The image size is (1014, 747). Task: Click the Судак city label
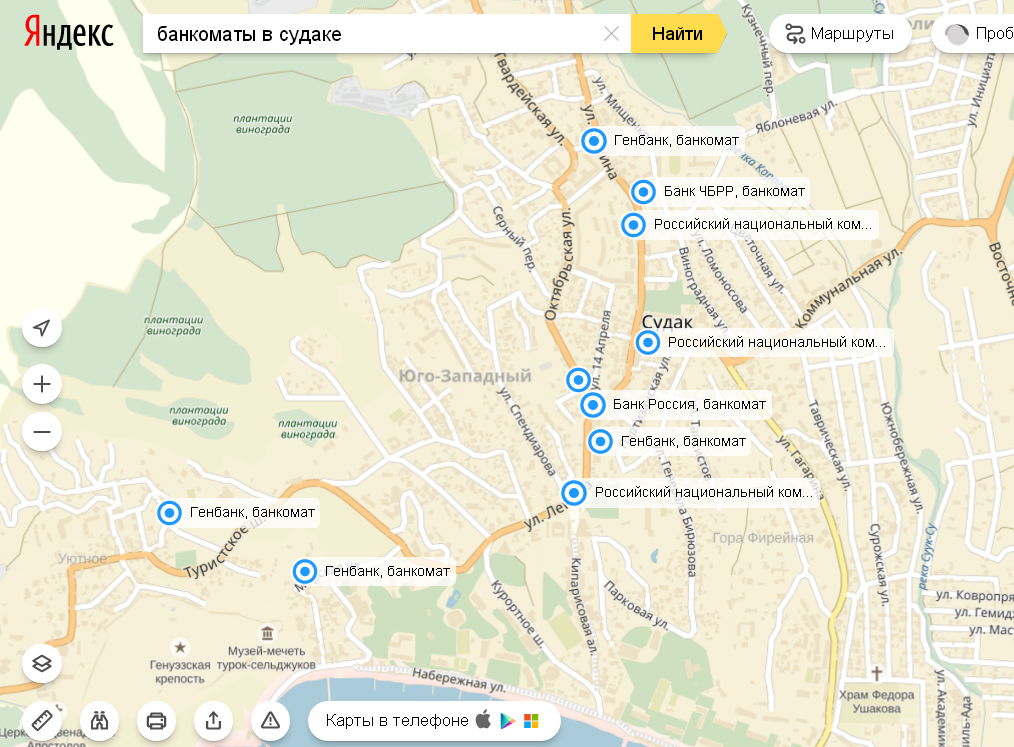(667, 321)
